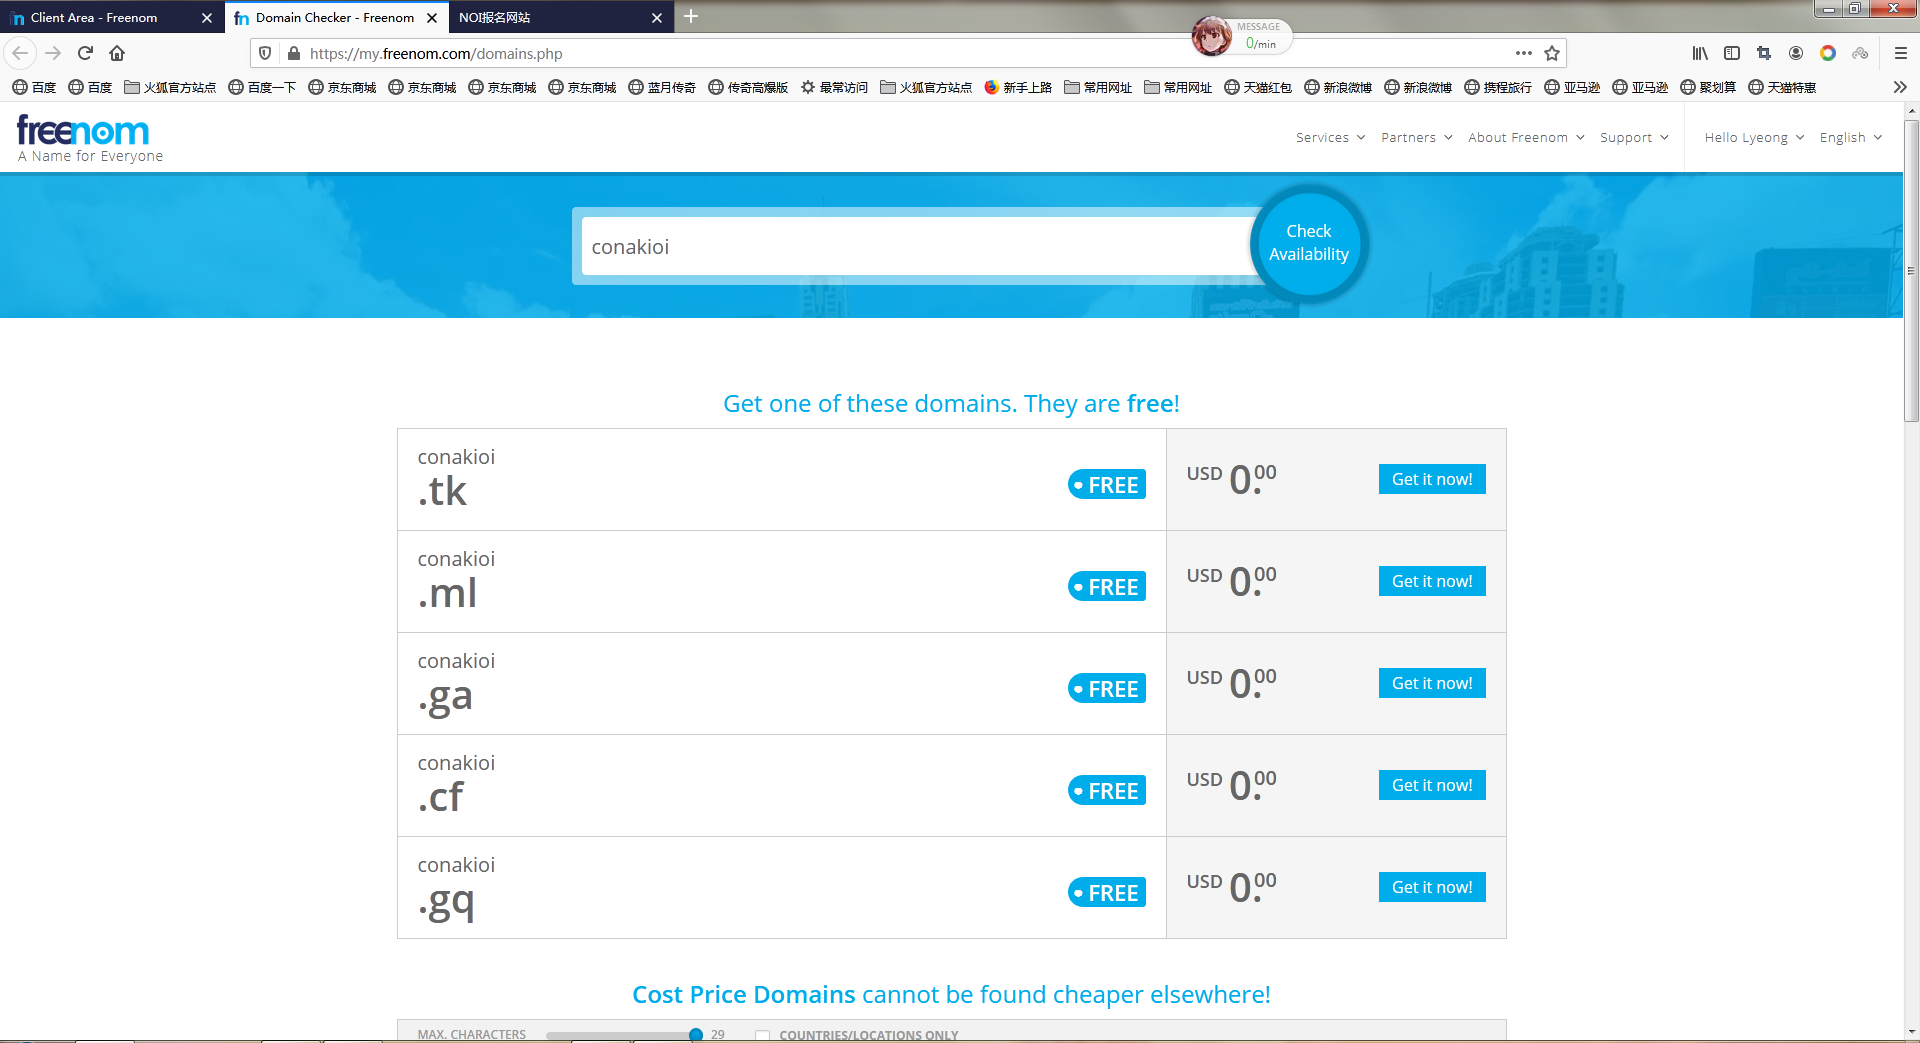Image resolution: width=1920 pixels, height=1043 pixels.
Task: Open the 新手上路 Firefox bookmark
Action: (1018, 87)
